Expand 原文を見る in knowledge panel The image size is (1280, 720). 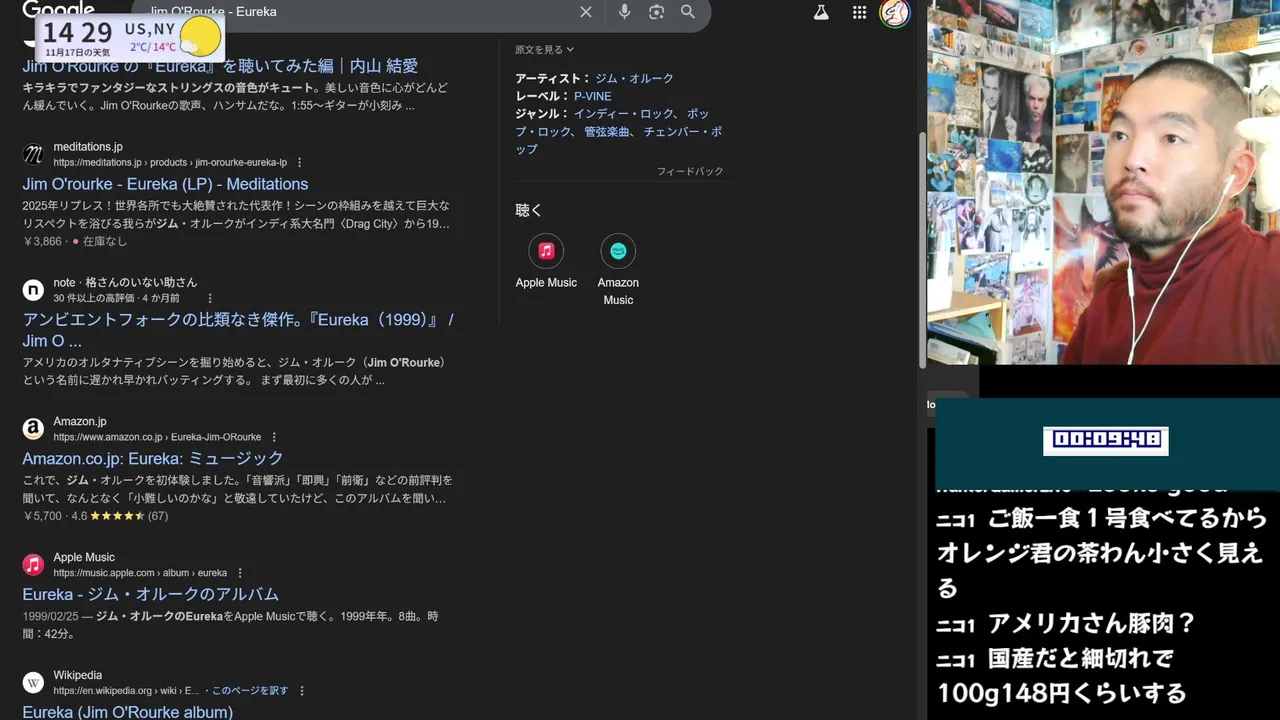point(545,49)
